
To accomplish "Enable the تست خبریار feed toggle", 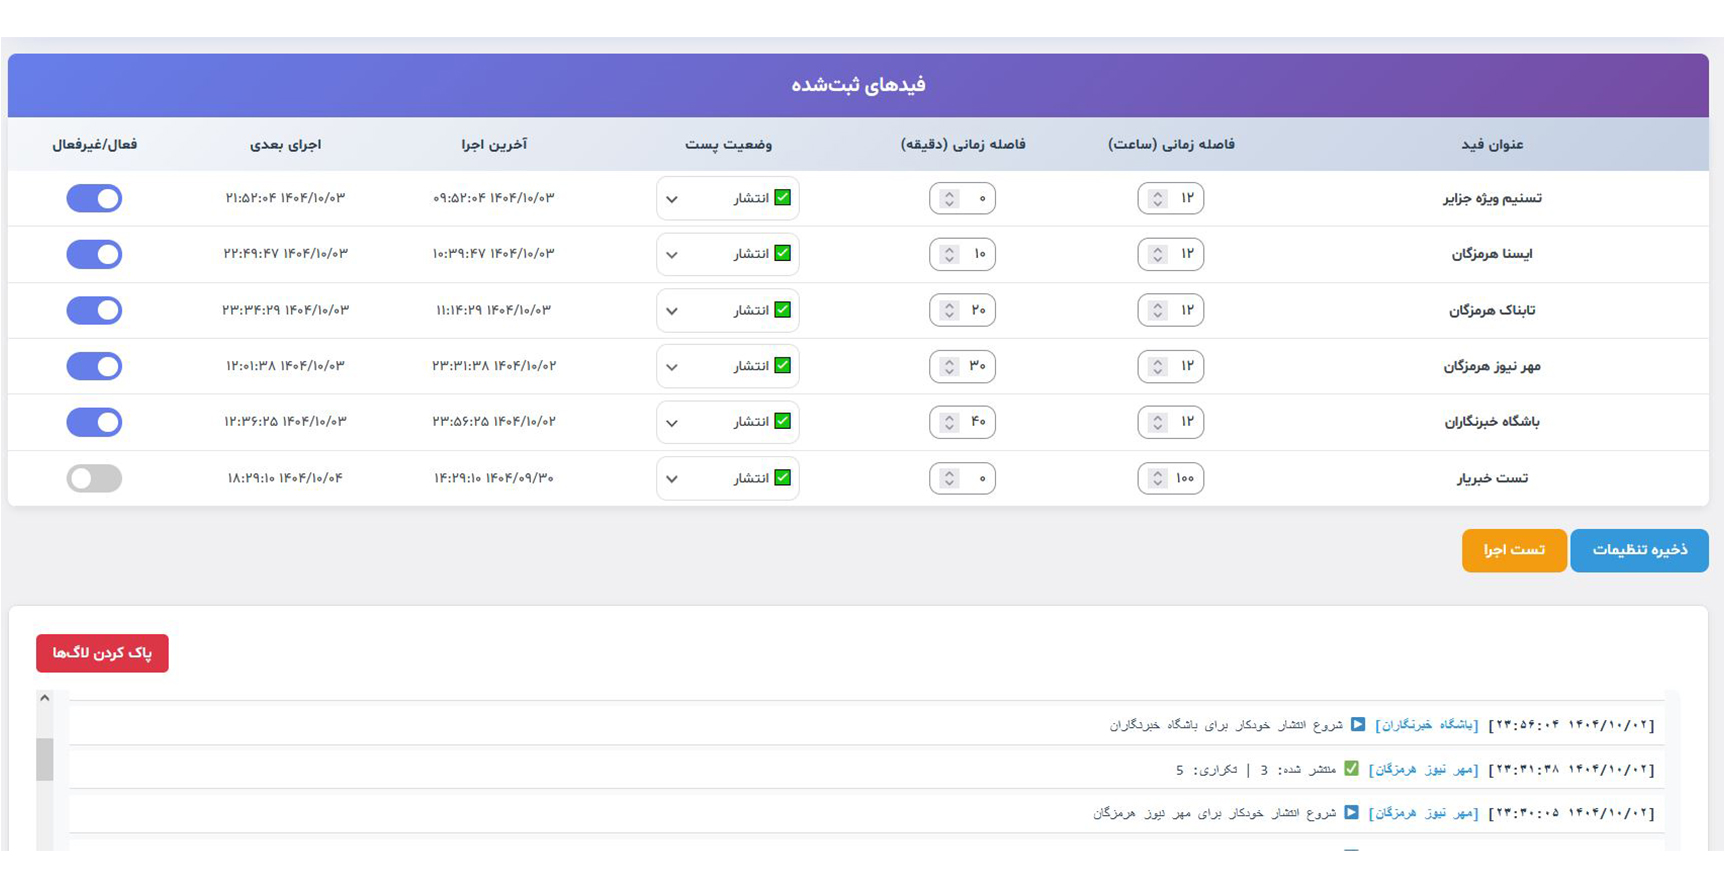I will 94,478.
